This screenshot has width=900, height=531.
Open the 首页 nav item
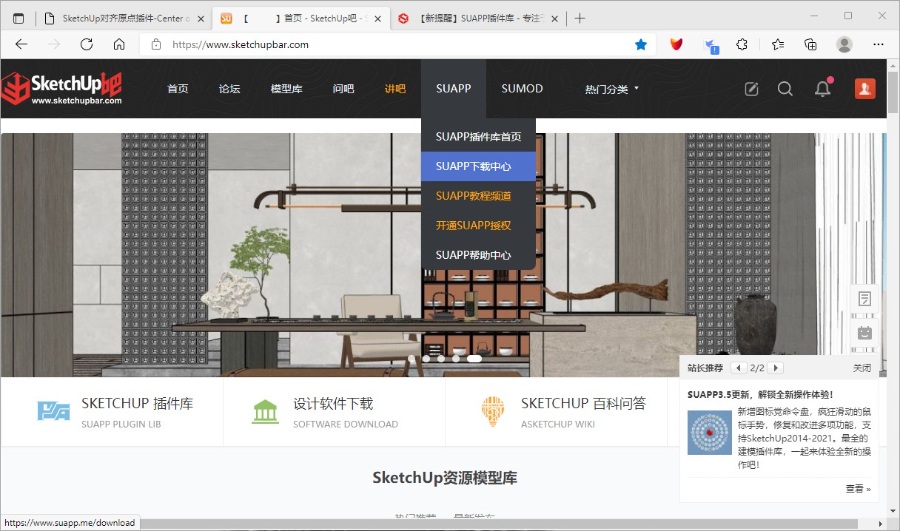[x=177, y=88]
